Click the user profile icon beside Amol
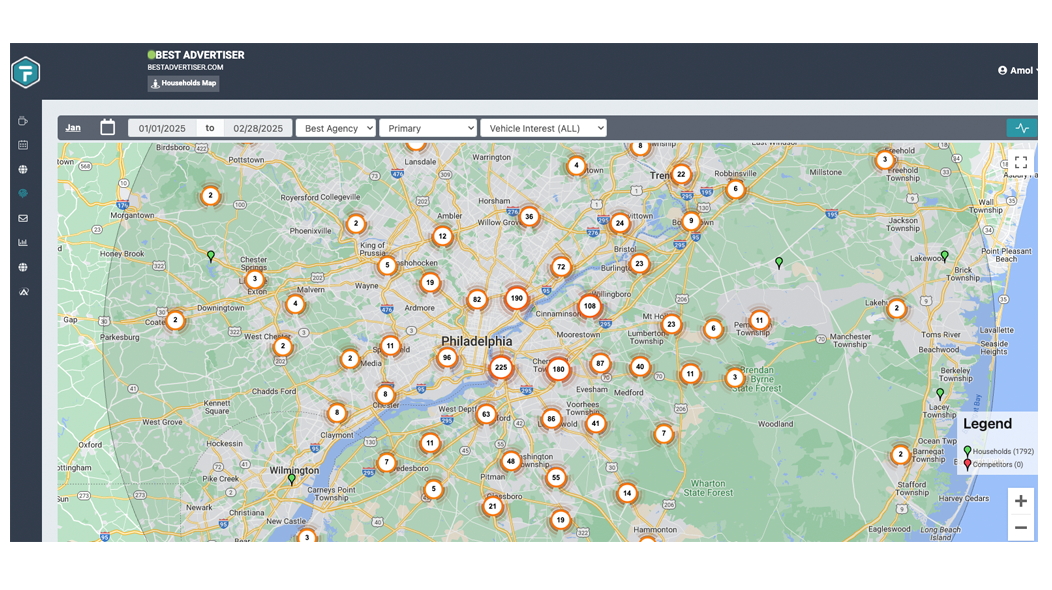The image size is (1052, 590). point(1002,70)
